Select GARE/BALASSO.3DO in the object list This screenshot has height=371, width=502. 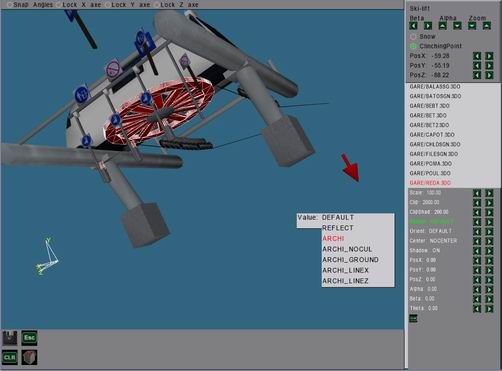point(435,87)
